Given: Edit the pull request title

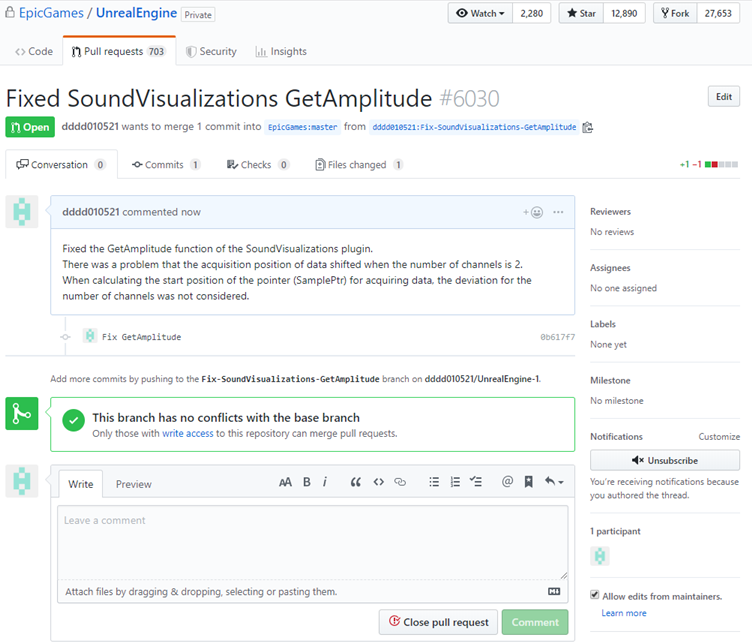Looking at the screenshot, I should (x=724, y=96).
